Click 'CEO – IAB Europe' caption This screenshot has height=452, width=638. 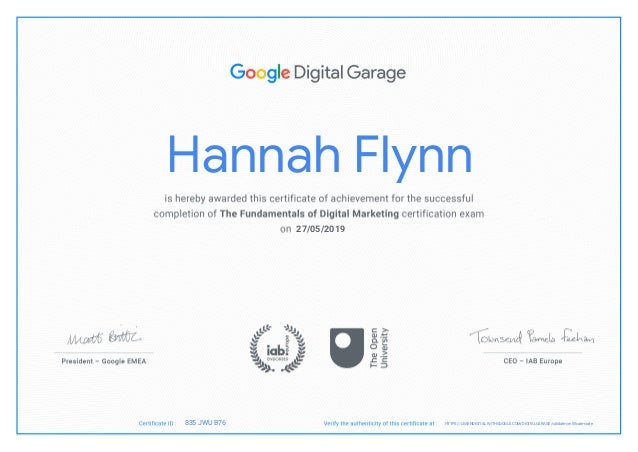point(533,361)
